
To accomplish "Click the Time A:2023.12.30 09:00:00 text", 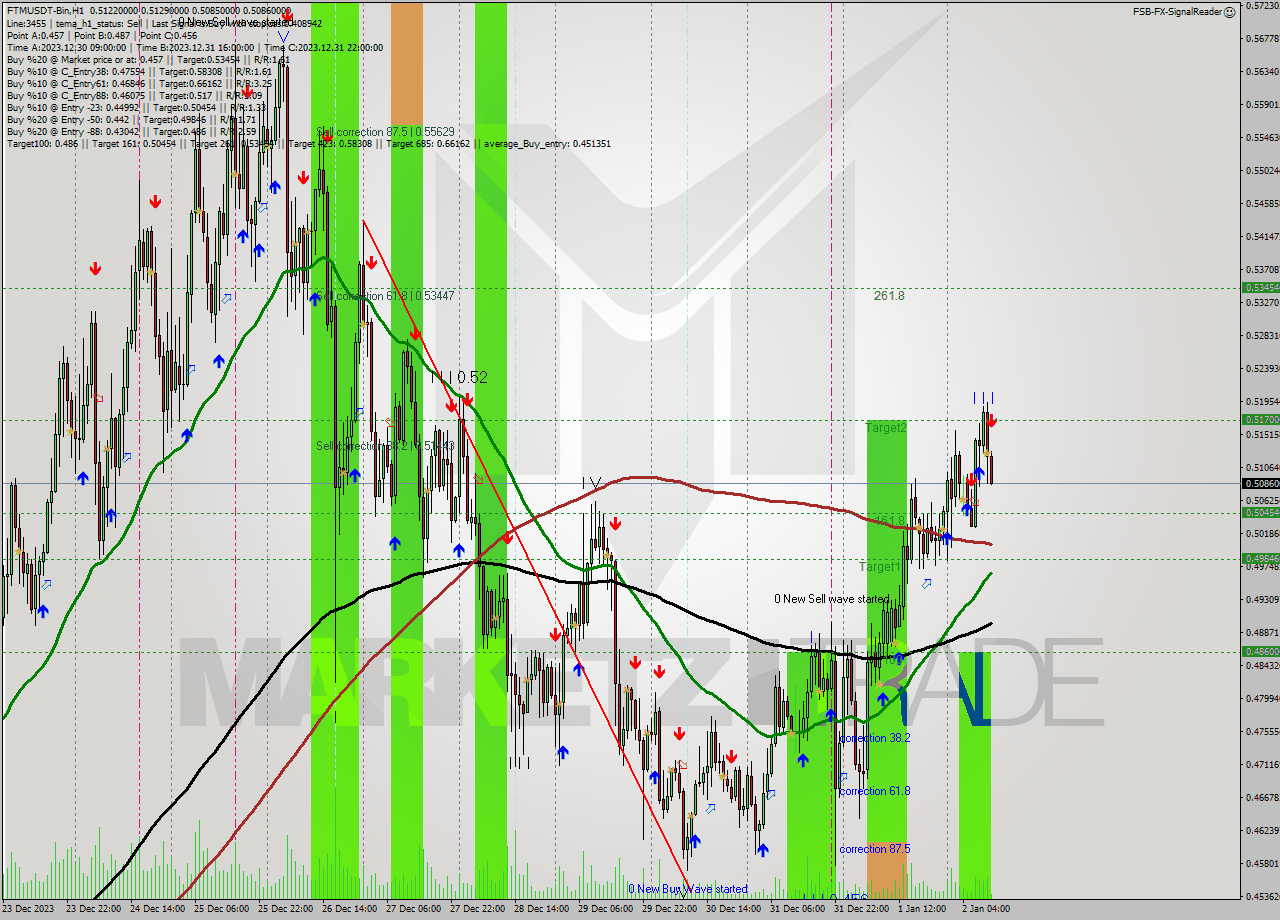I will (66, 47).
